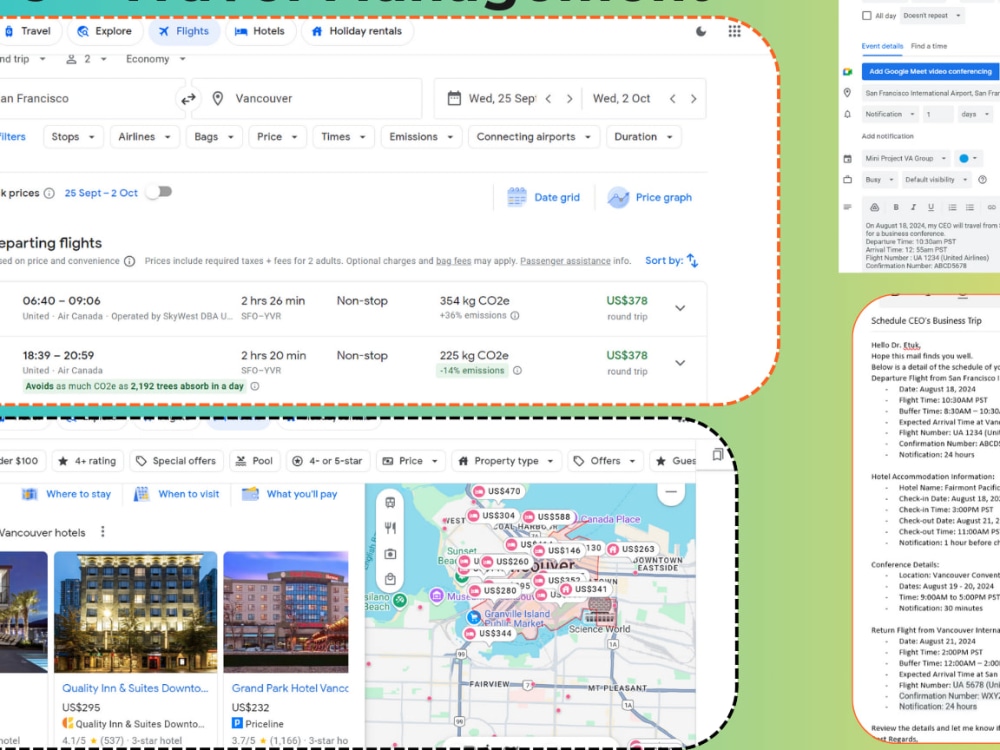The width and height of the screenshot is (1000, 750).
Task: Toggle dark mode moon icon in Flights
Action: pos(701,31)
